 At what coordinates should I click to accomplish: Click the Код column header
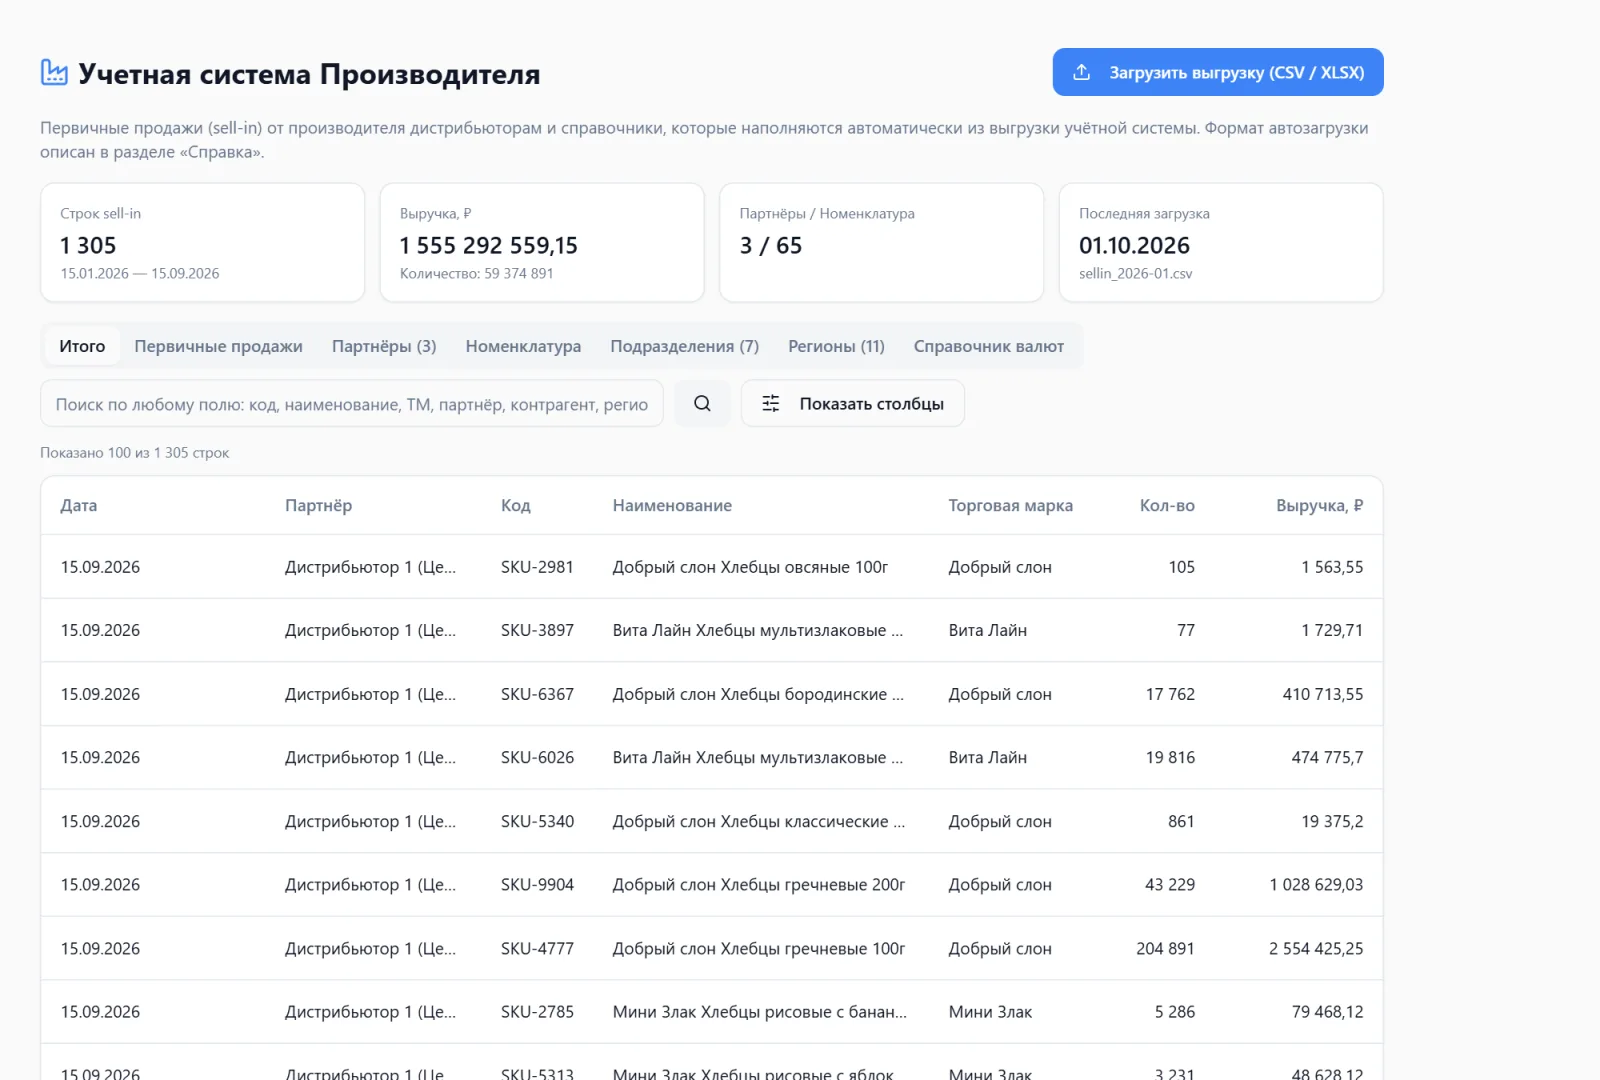coord(516,505)
